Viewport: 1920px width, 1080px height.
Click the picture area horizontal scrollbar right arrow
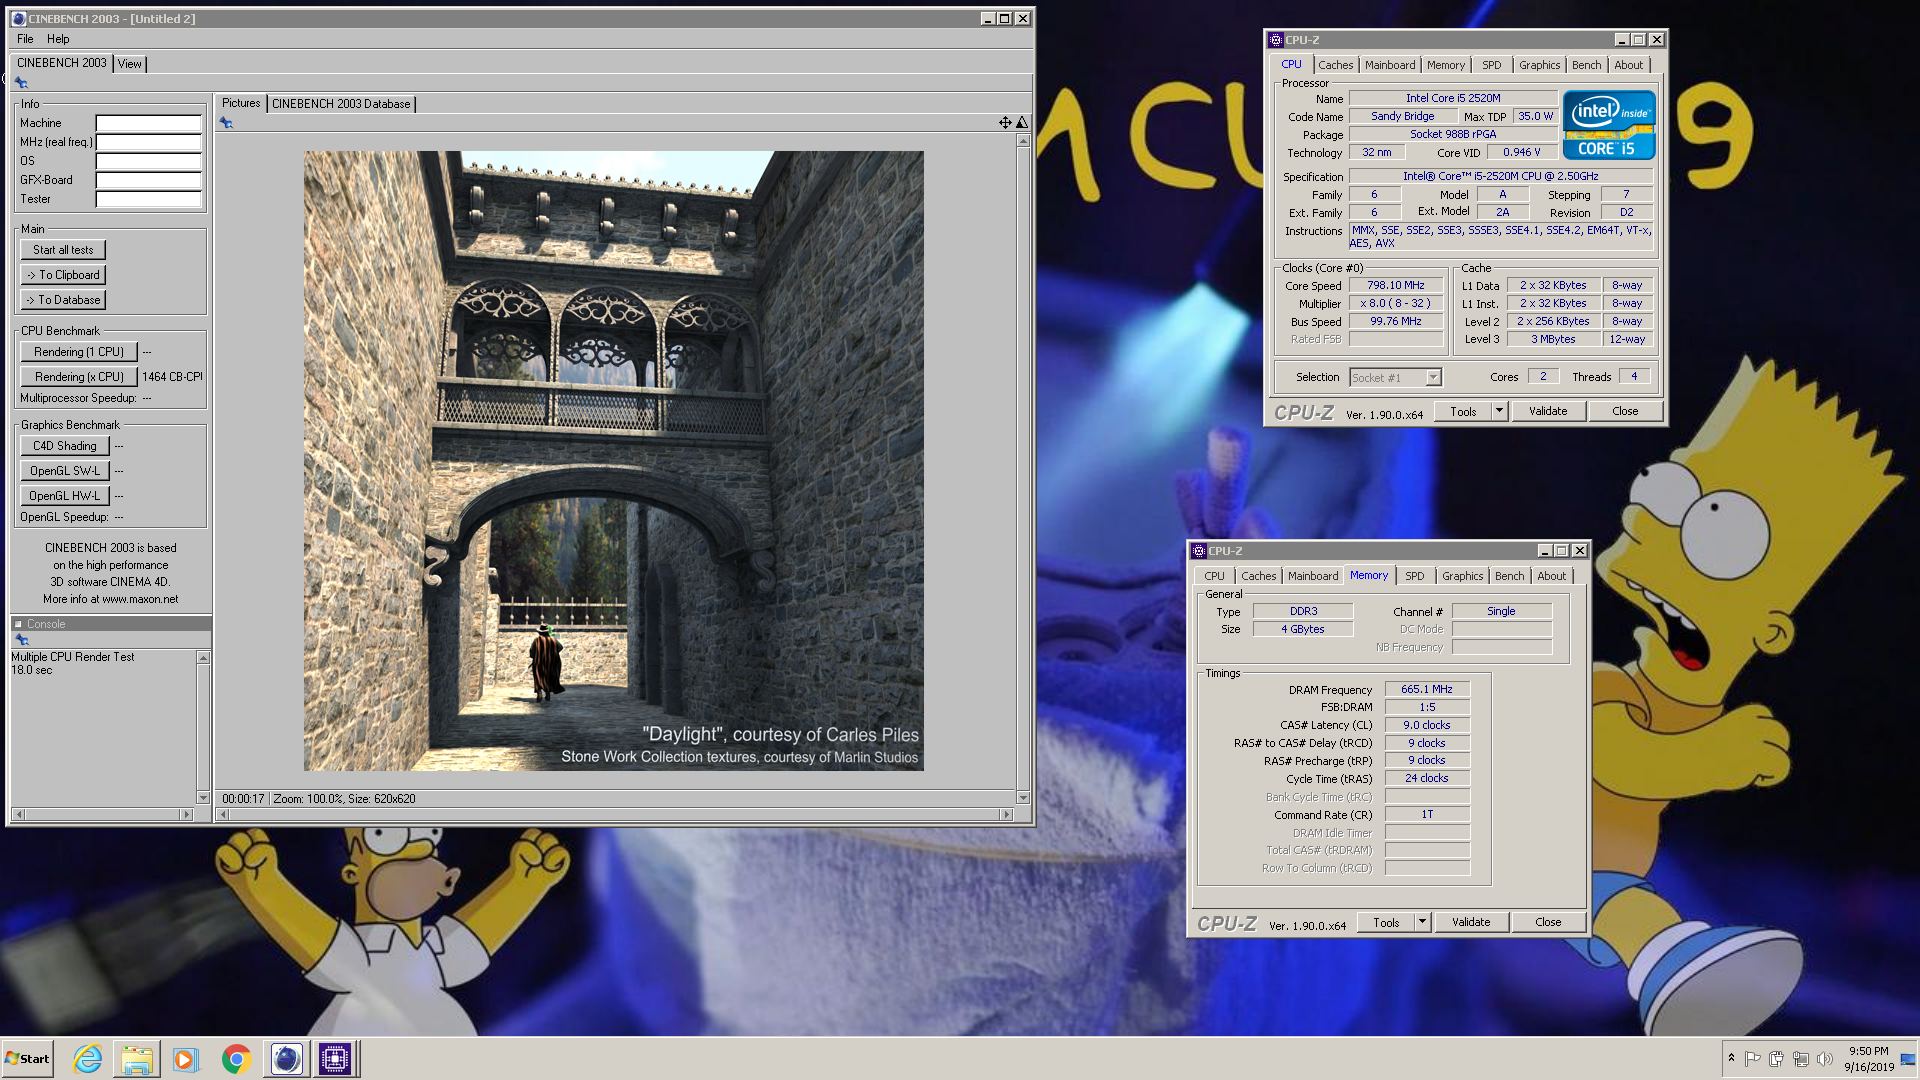1006,815
